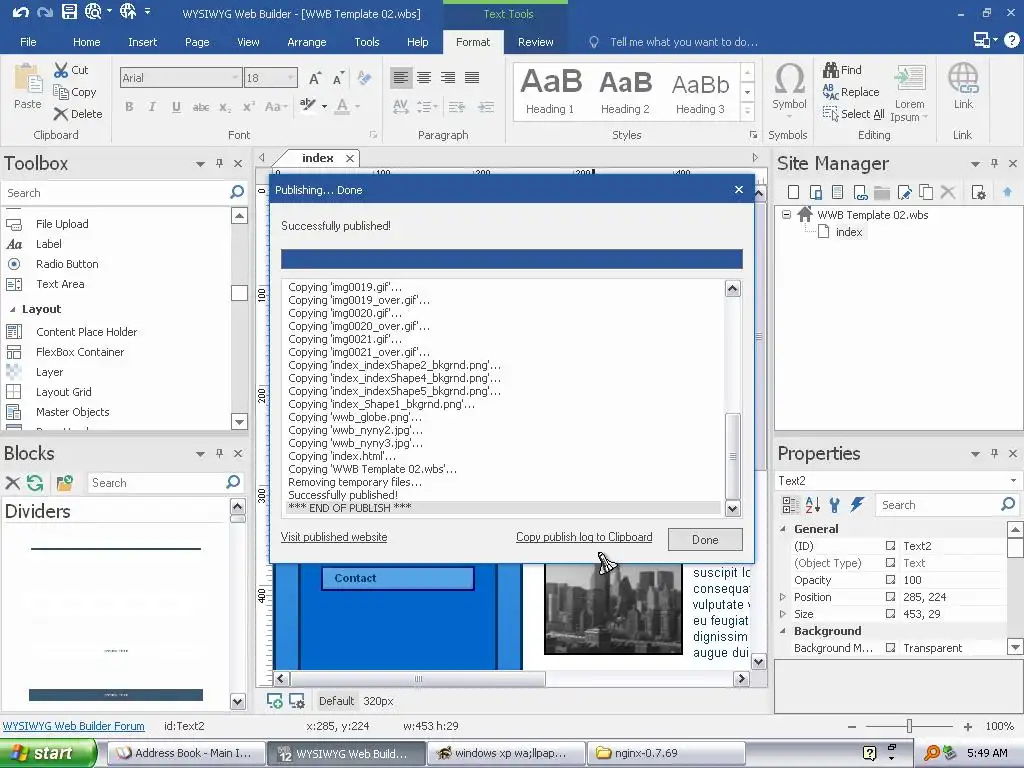Apply the Heading 1 style
Image resolution: width=1024 pixels, height=768 pixels.
click(x=551, y=91)
